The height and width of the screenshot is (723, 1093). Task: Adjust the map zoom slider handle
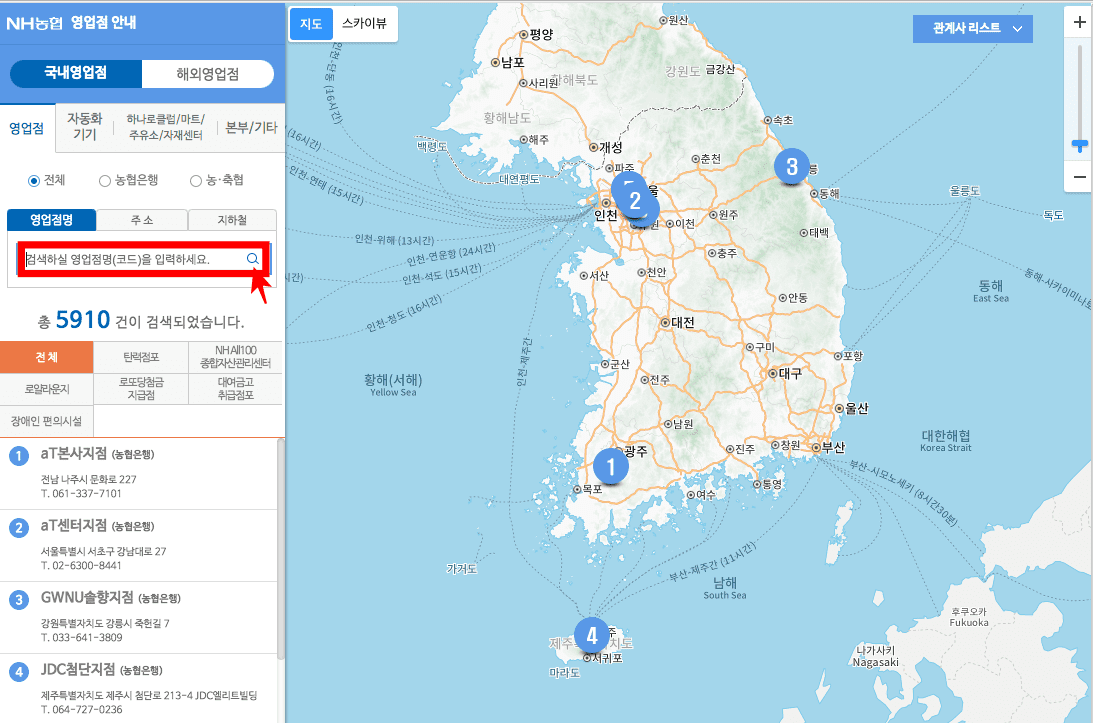1080,145
